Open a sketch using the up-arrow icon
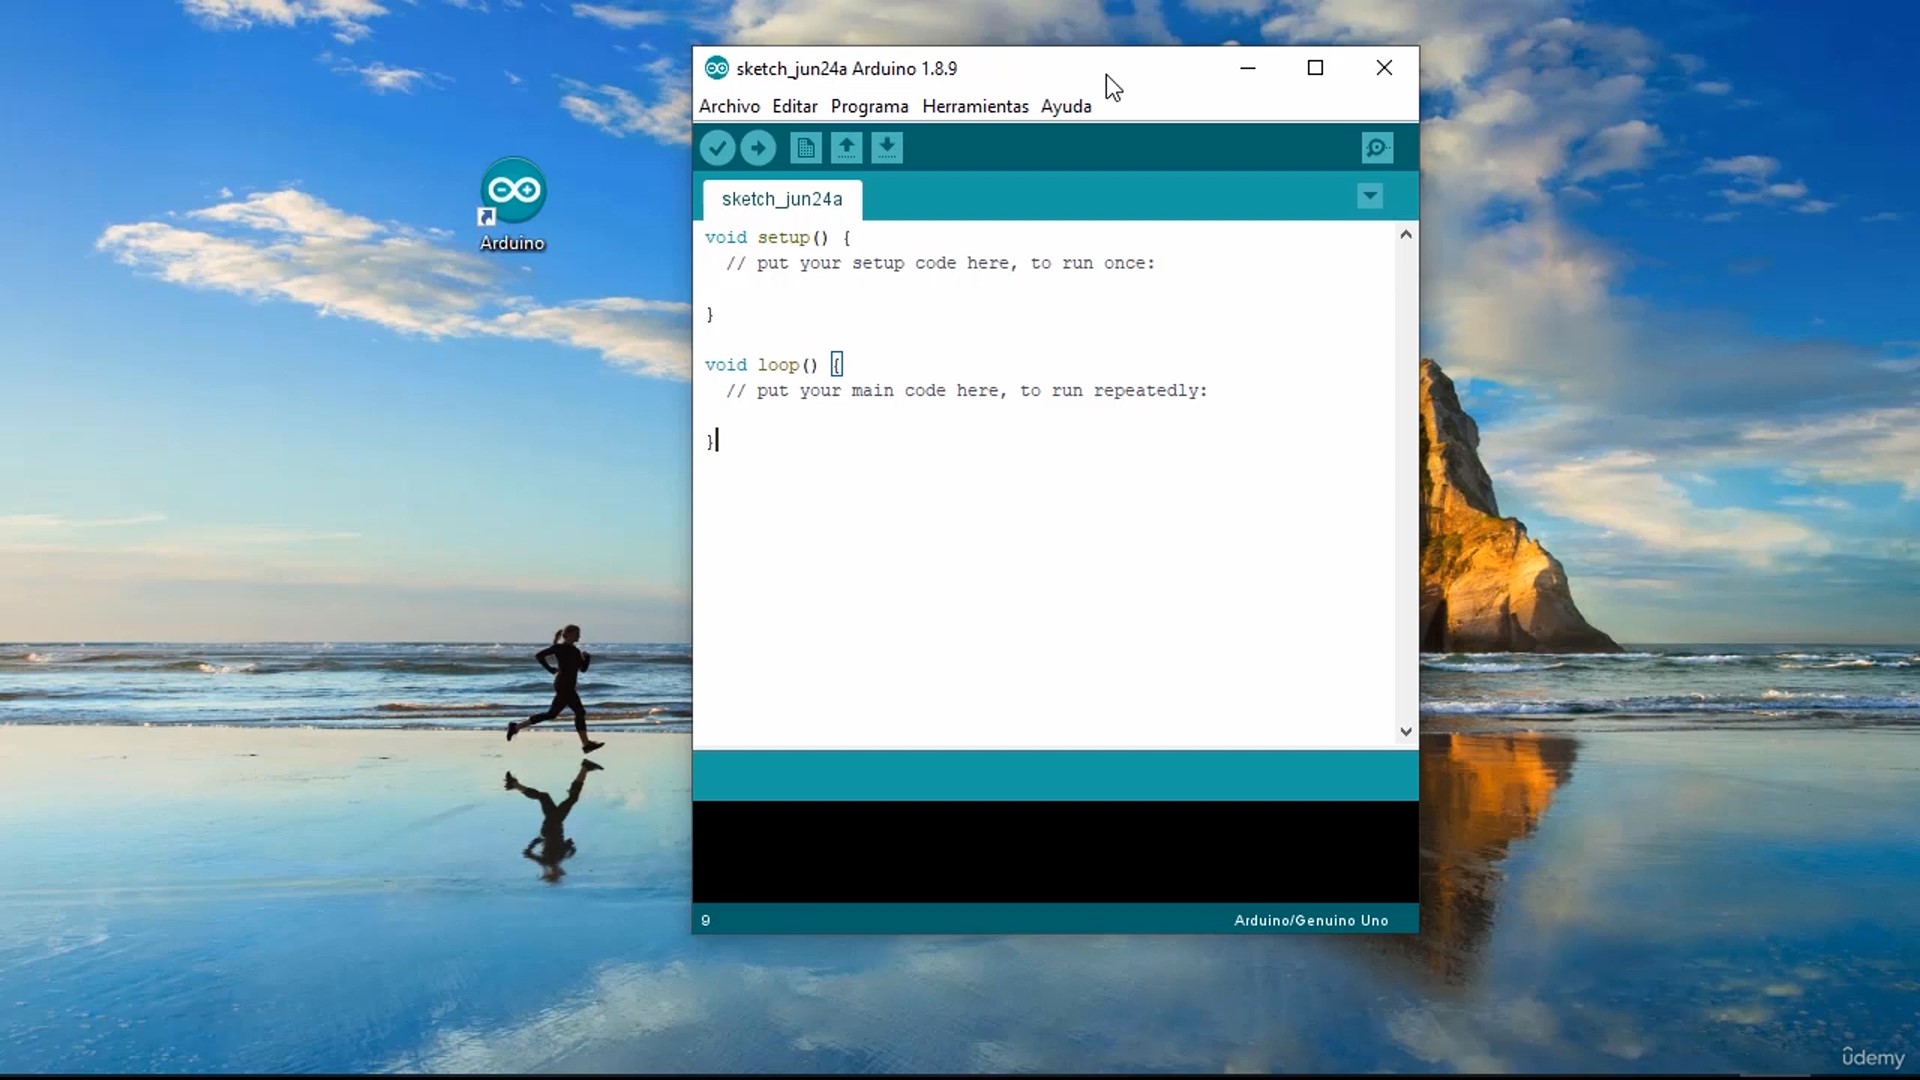 point(846,148)
